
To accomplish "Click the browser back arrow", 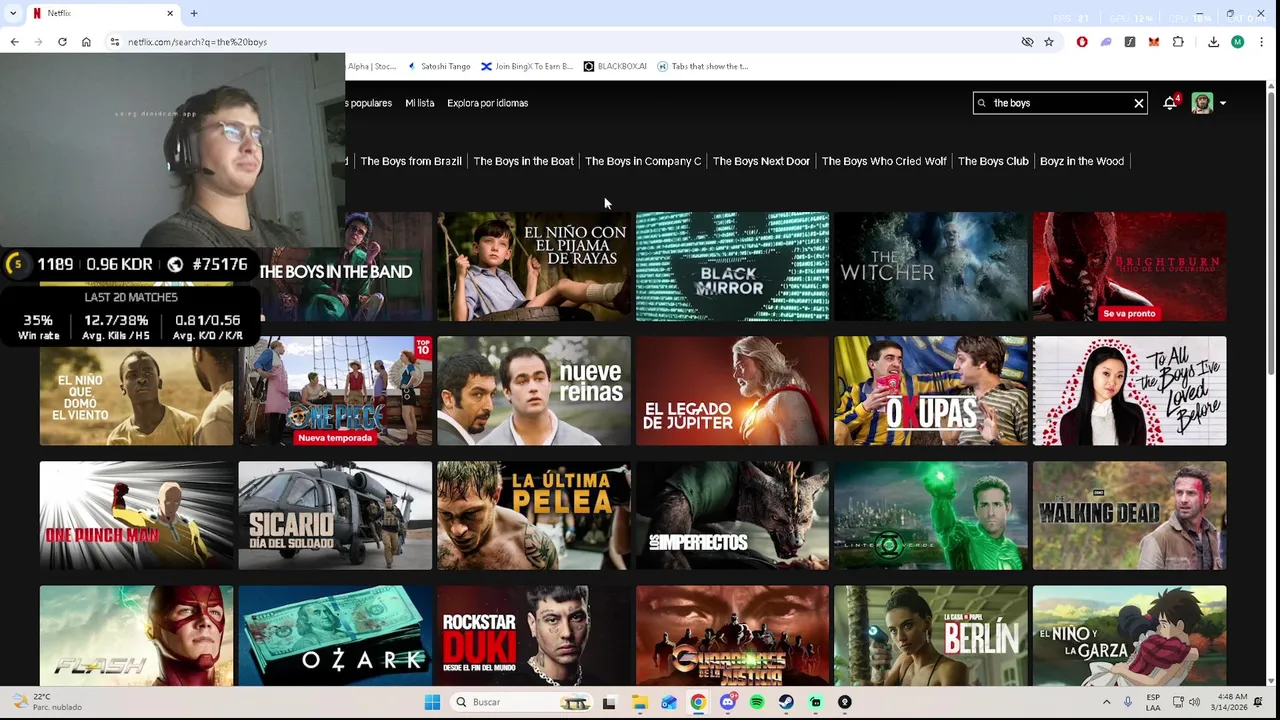I will 14,42.
